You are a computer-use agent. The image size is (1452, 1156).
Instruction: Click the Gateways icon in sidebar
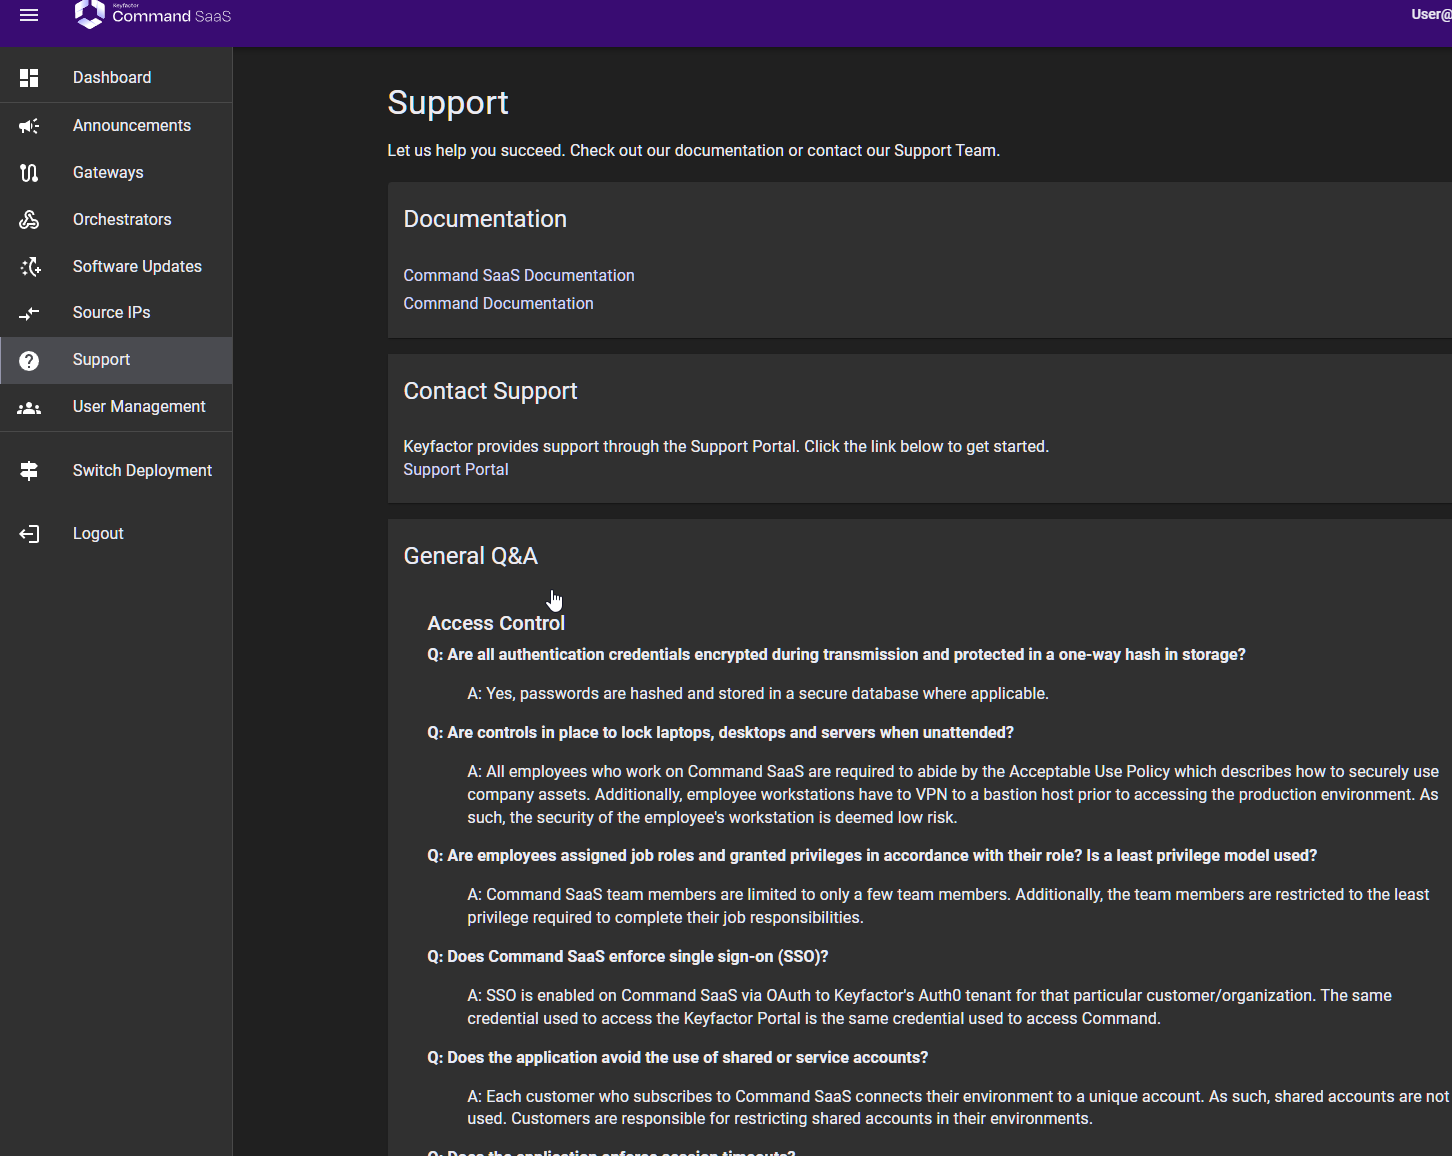click(29, 173)
